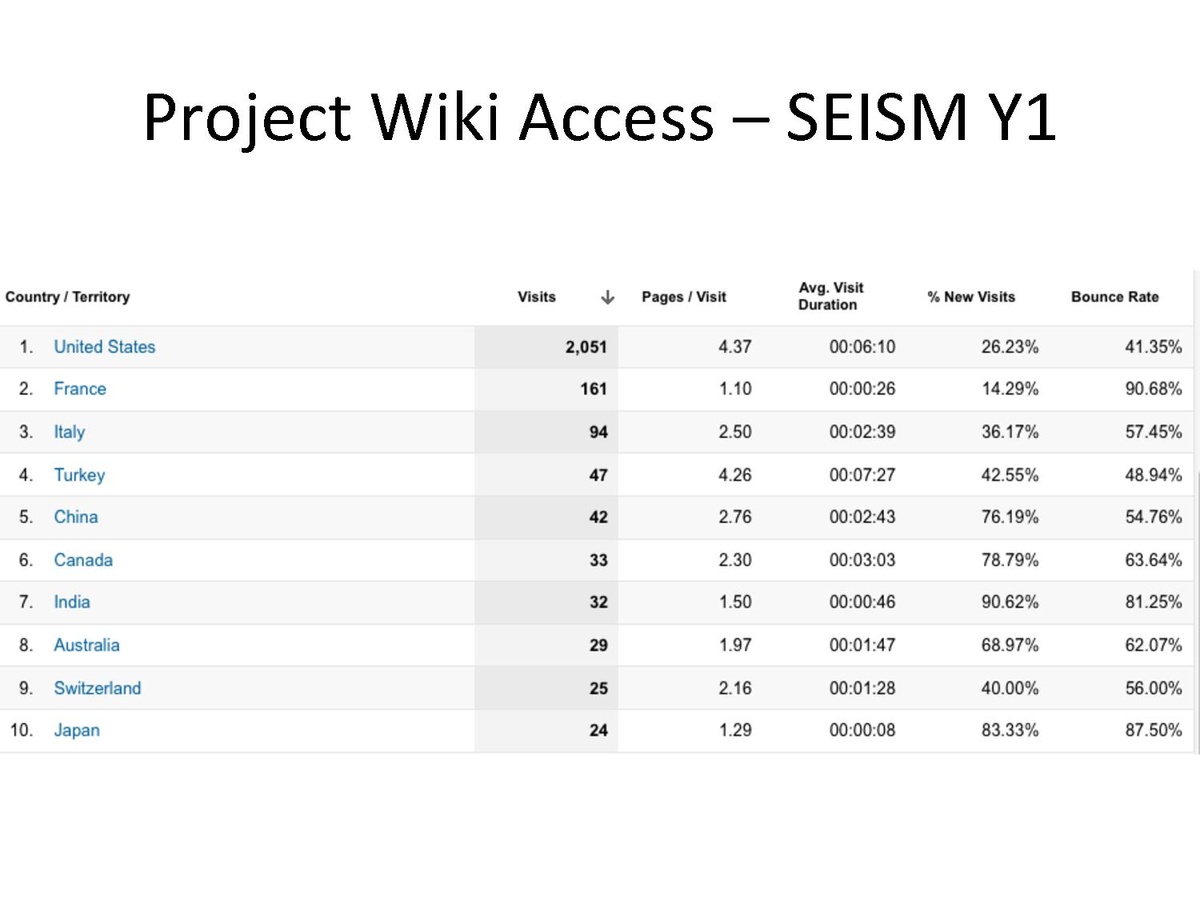Open the France country link
The height and width of the screenshot is (900, 1200).
pyautogui.click(x=80, y=389)
